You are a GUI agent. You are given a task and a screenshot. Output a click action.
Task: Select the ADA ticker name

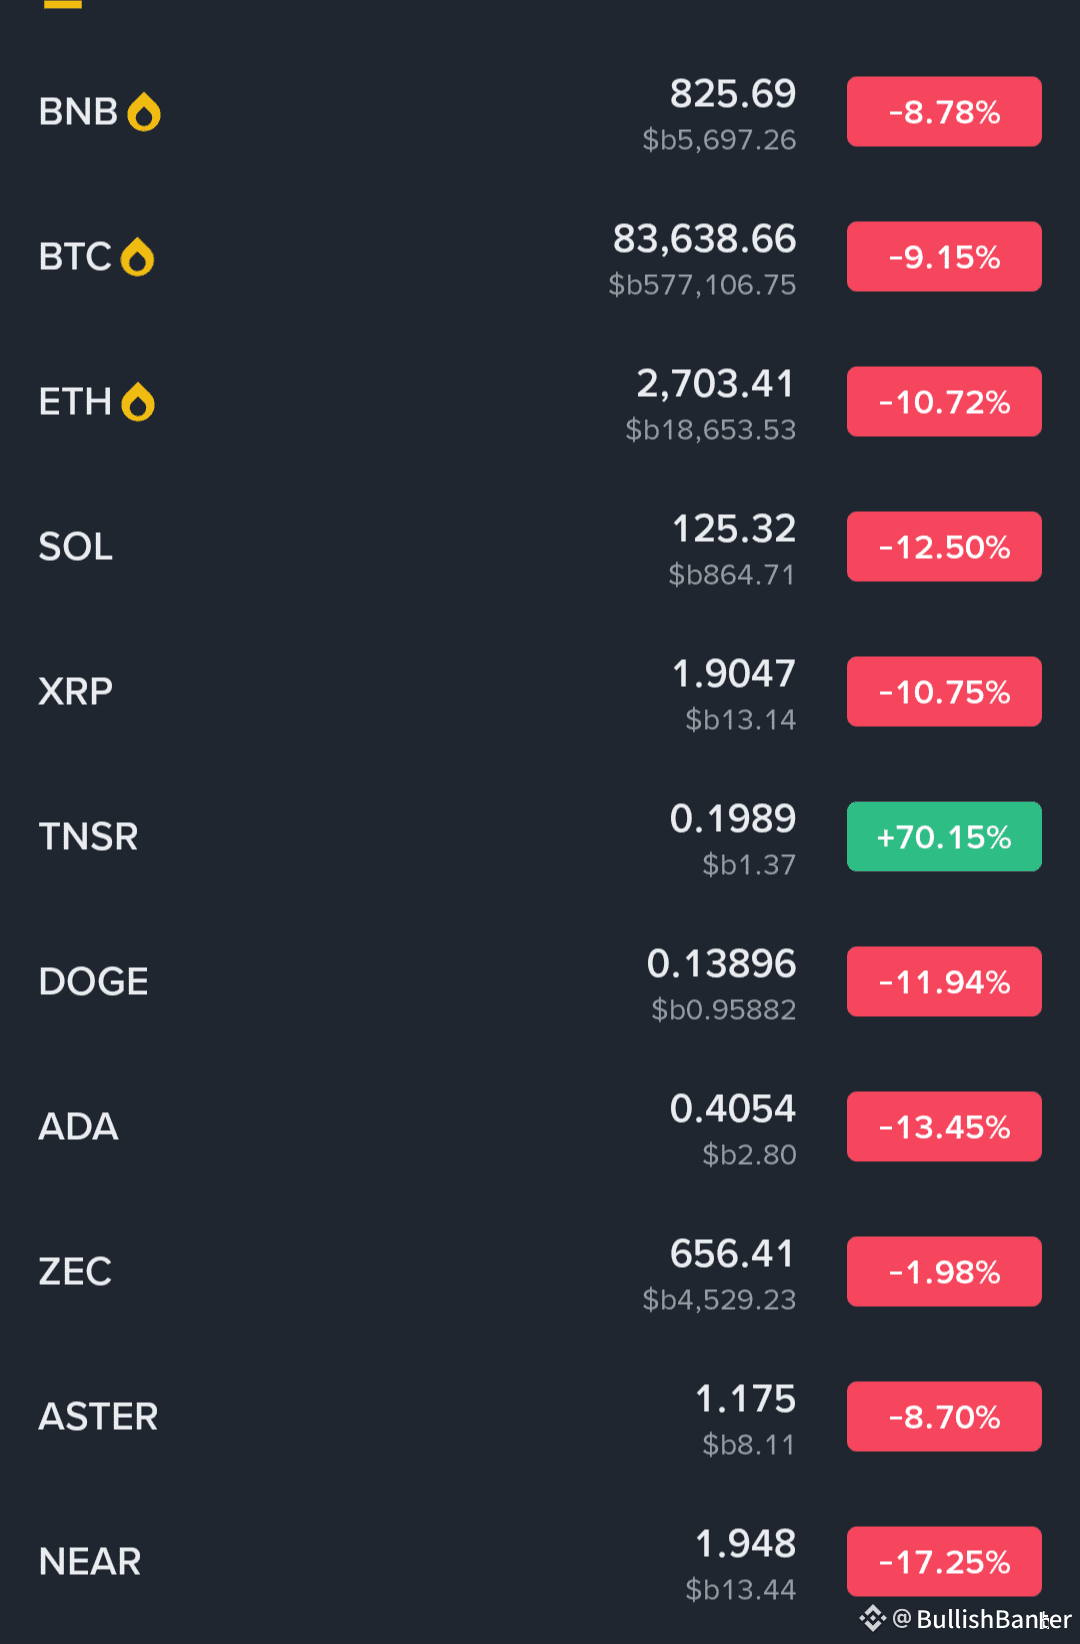click(78, 1127)
